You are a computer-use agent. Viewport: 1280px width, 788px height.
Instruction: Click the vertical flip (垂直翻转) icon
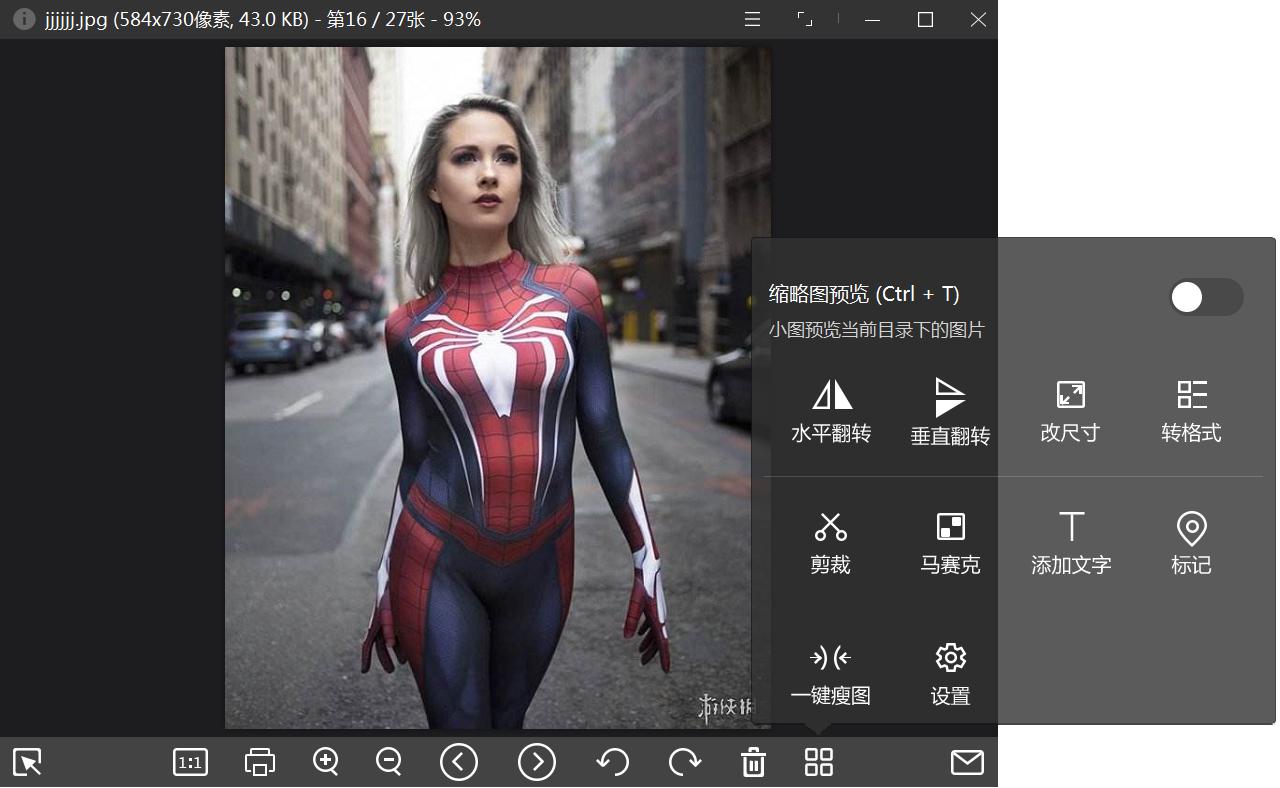pos(950,397)
